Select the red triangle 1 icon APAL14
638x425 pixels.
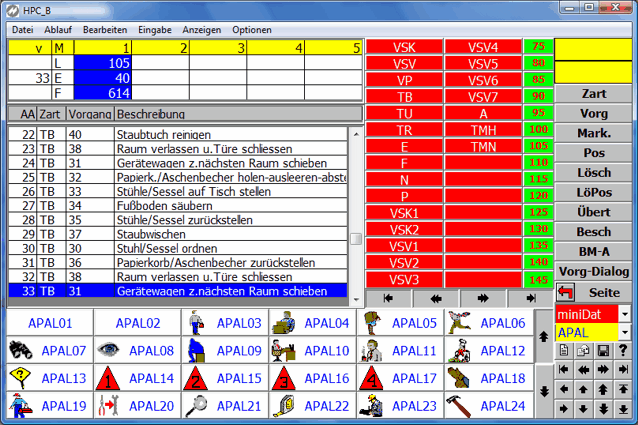tap(108, 379)
